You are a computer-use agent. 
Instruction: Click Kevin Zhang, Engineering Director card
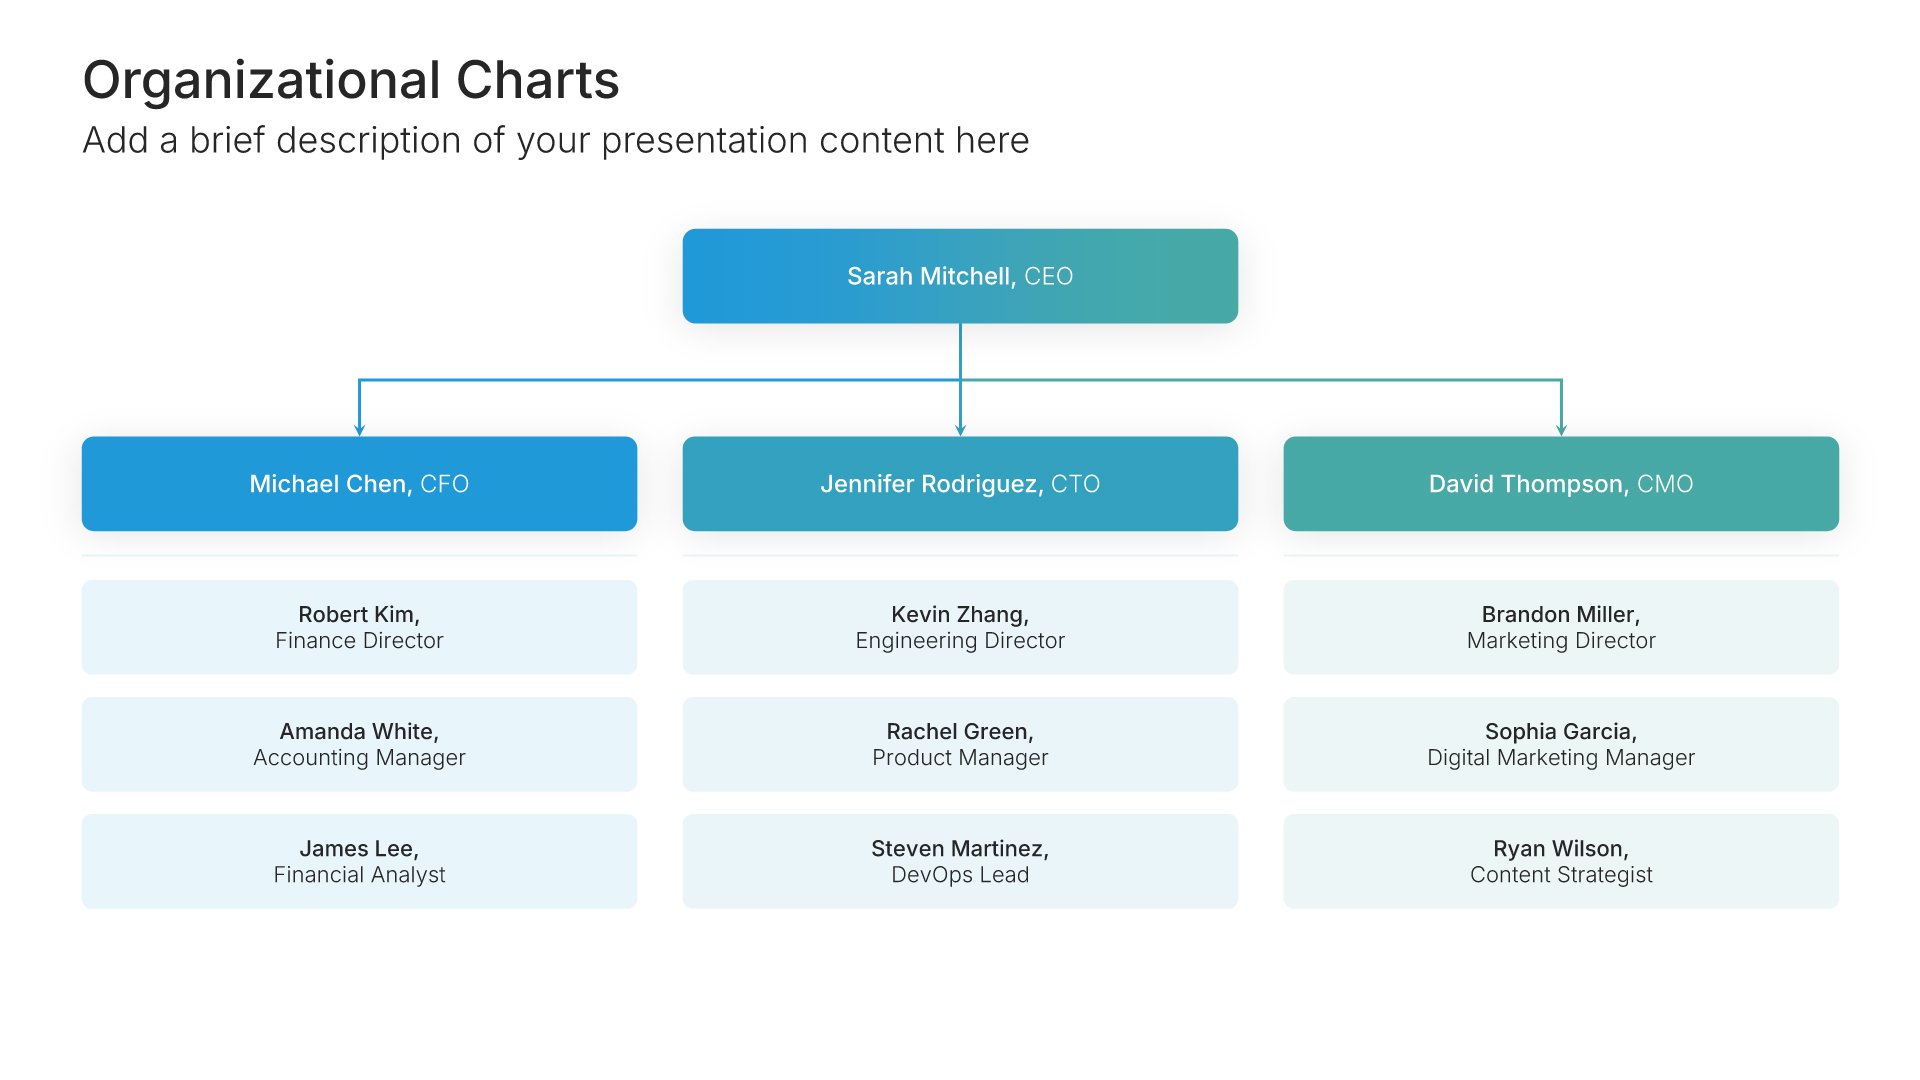[x=960, y=627]
